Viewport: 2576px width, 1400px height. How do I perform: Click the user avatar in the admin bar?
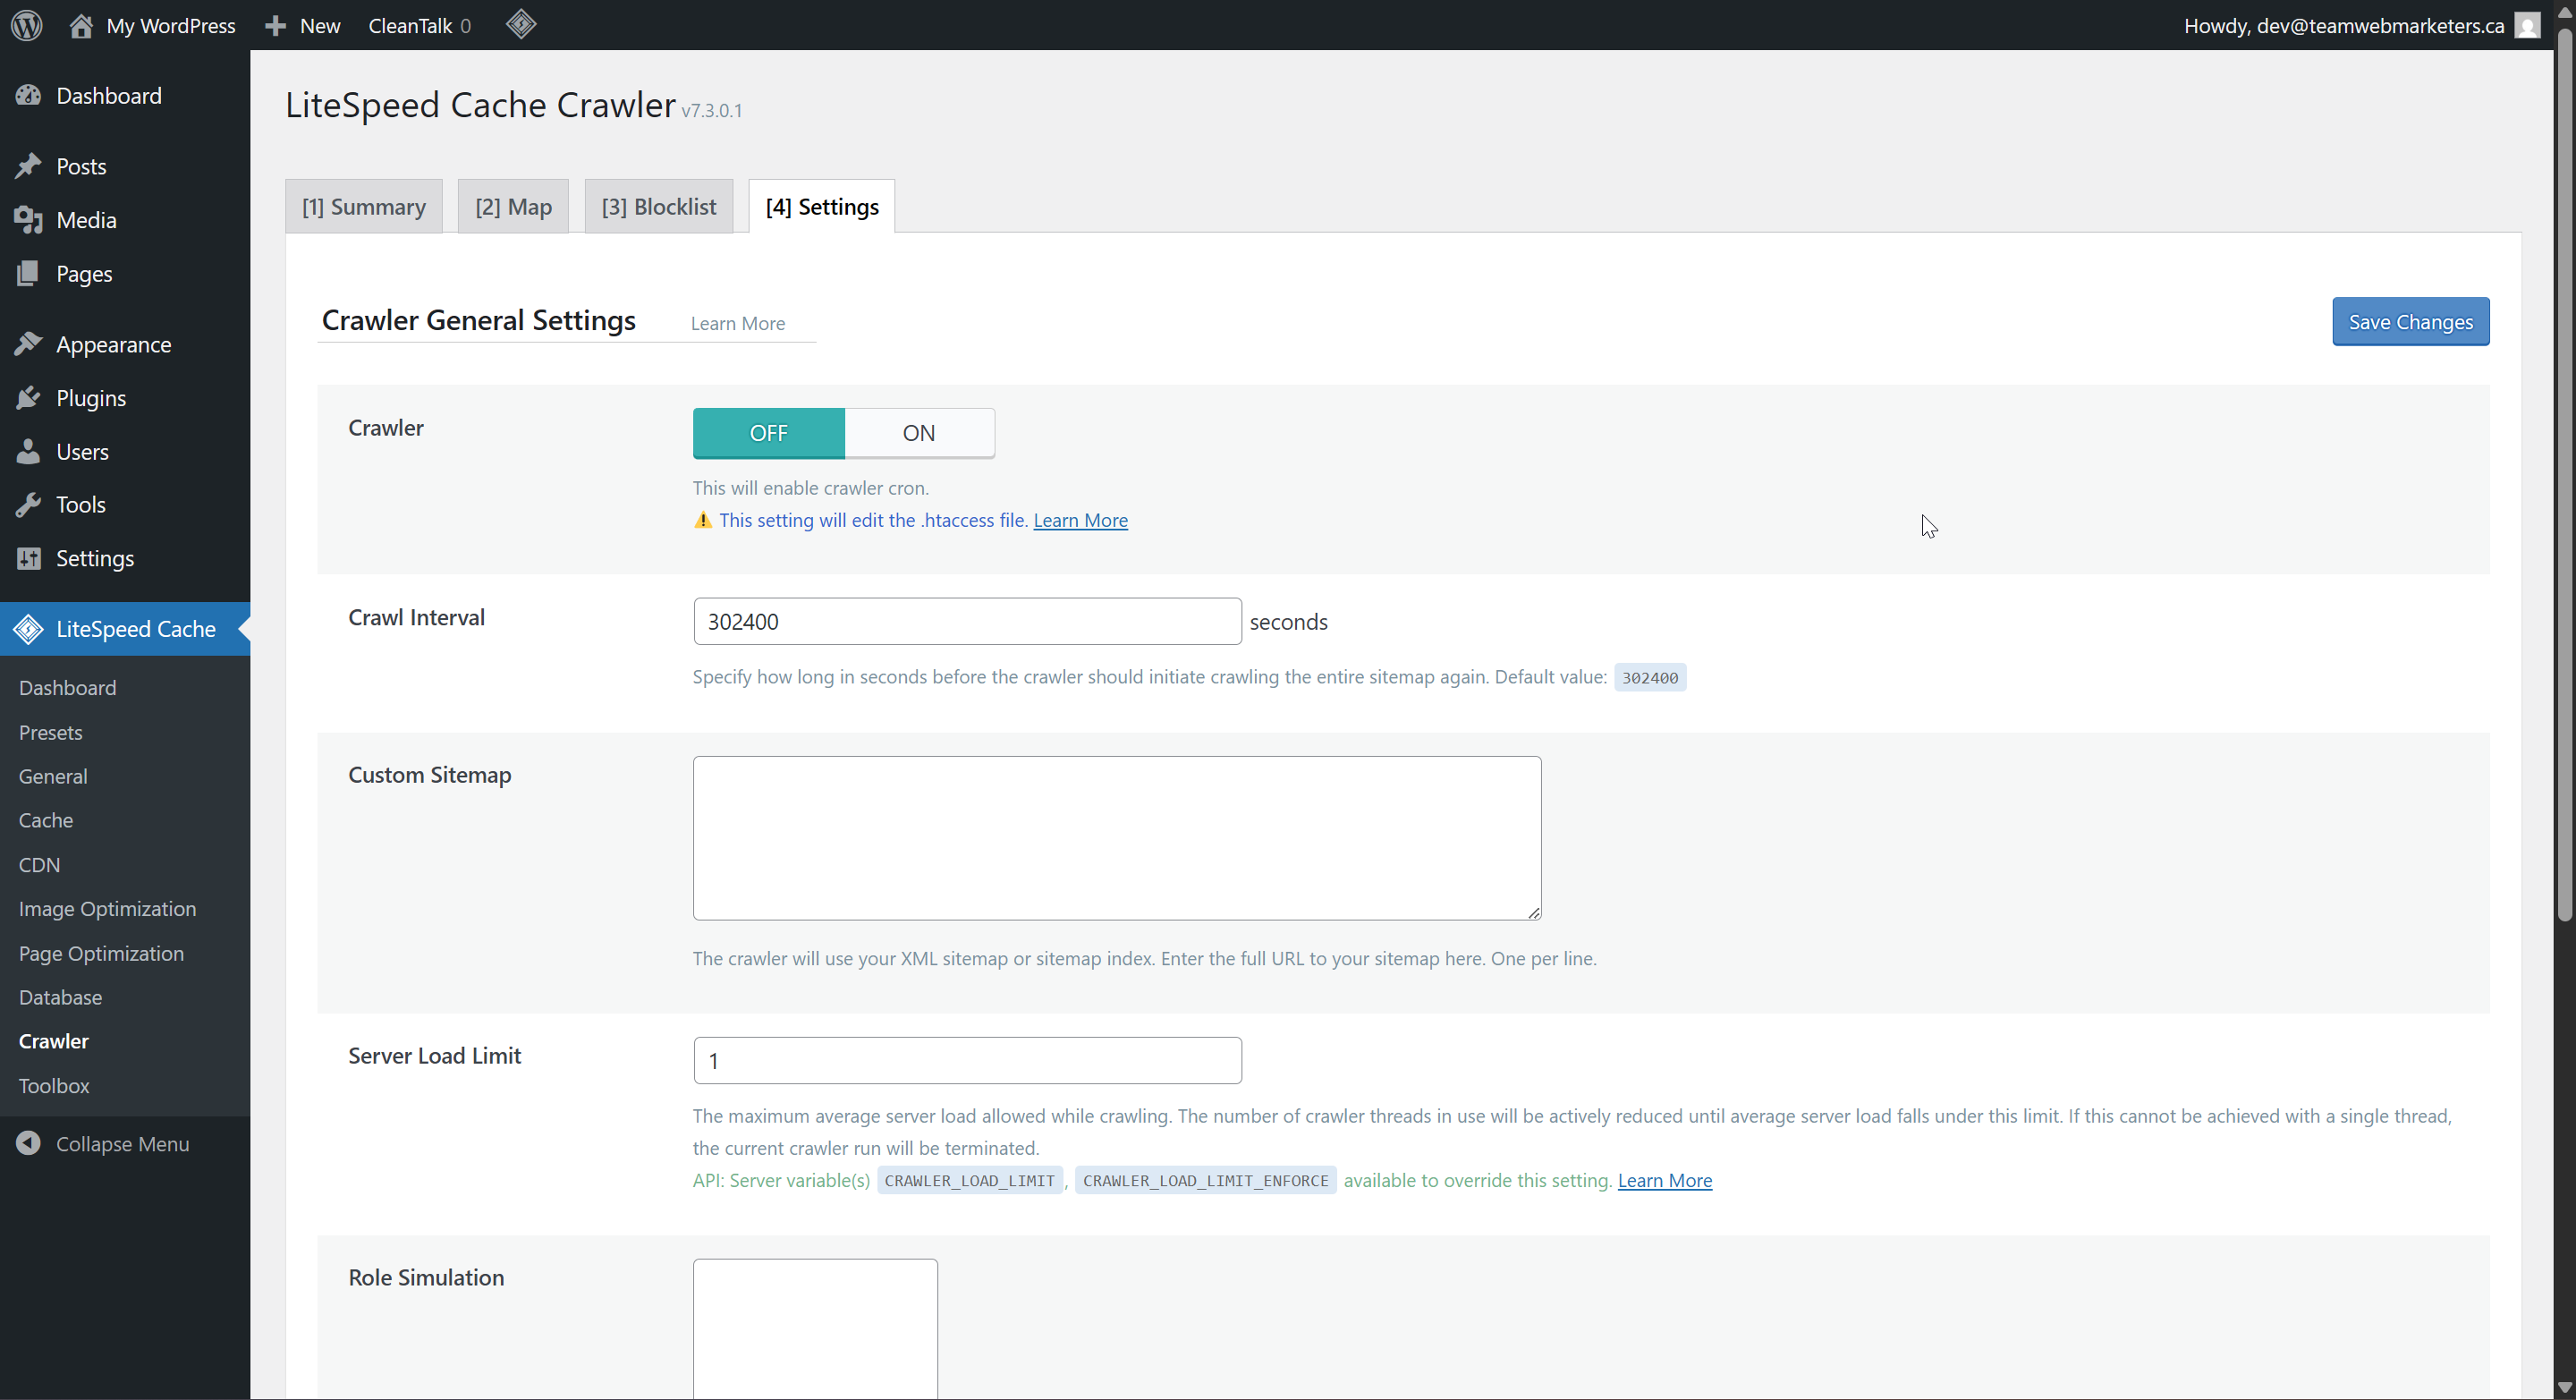point(2527,25)
